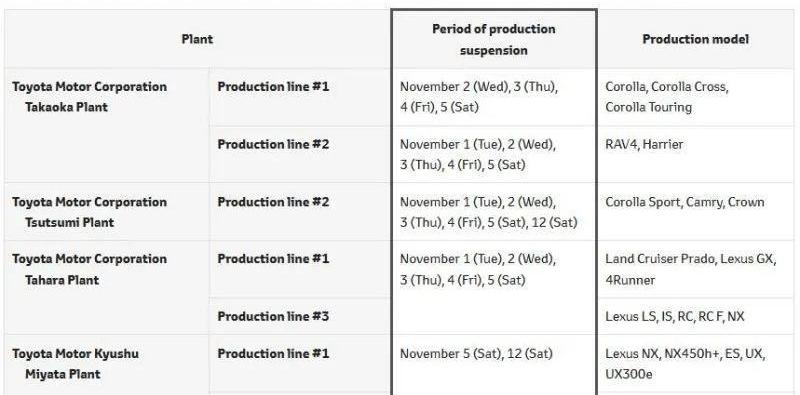The image size is (800, 395).
Task: Click the RAV4, Harrier model cell
Action: pyautogui.click(x=695, y=154)
